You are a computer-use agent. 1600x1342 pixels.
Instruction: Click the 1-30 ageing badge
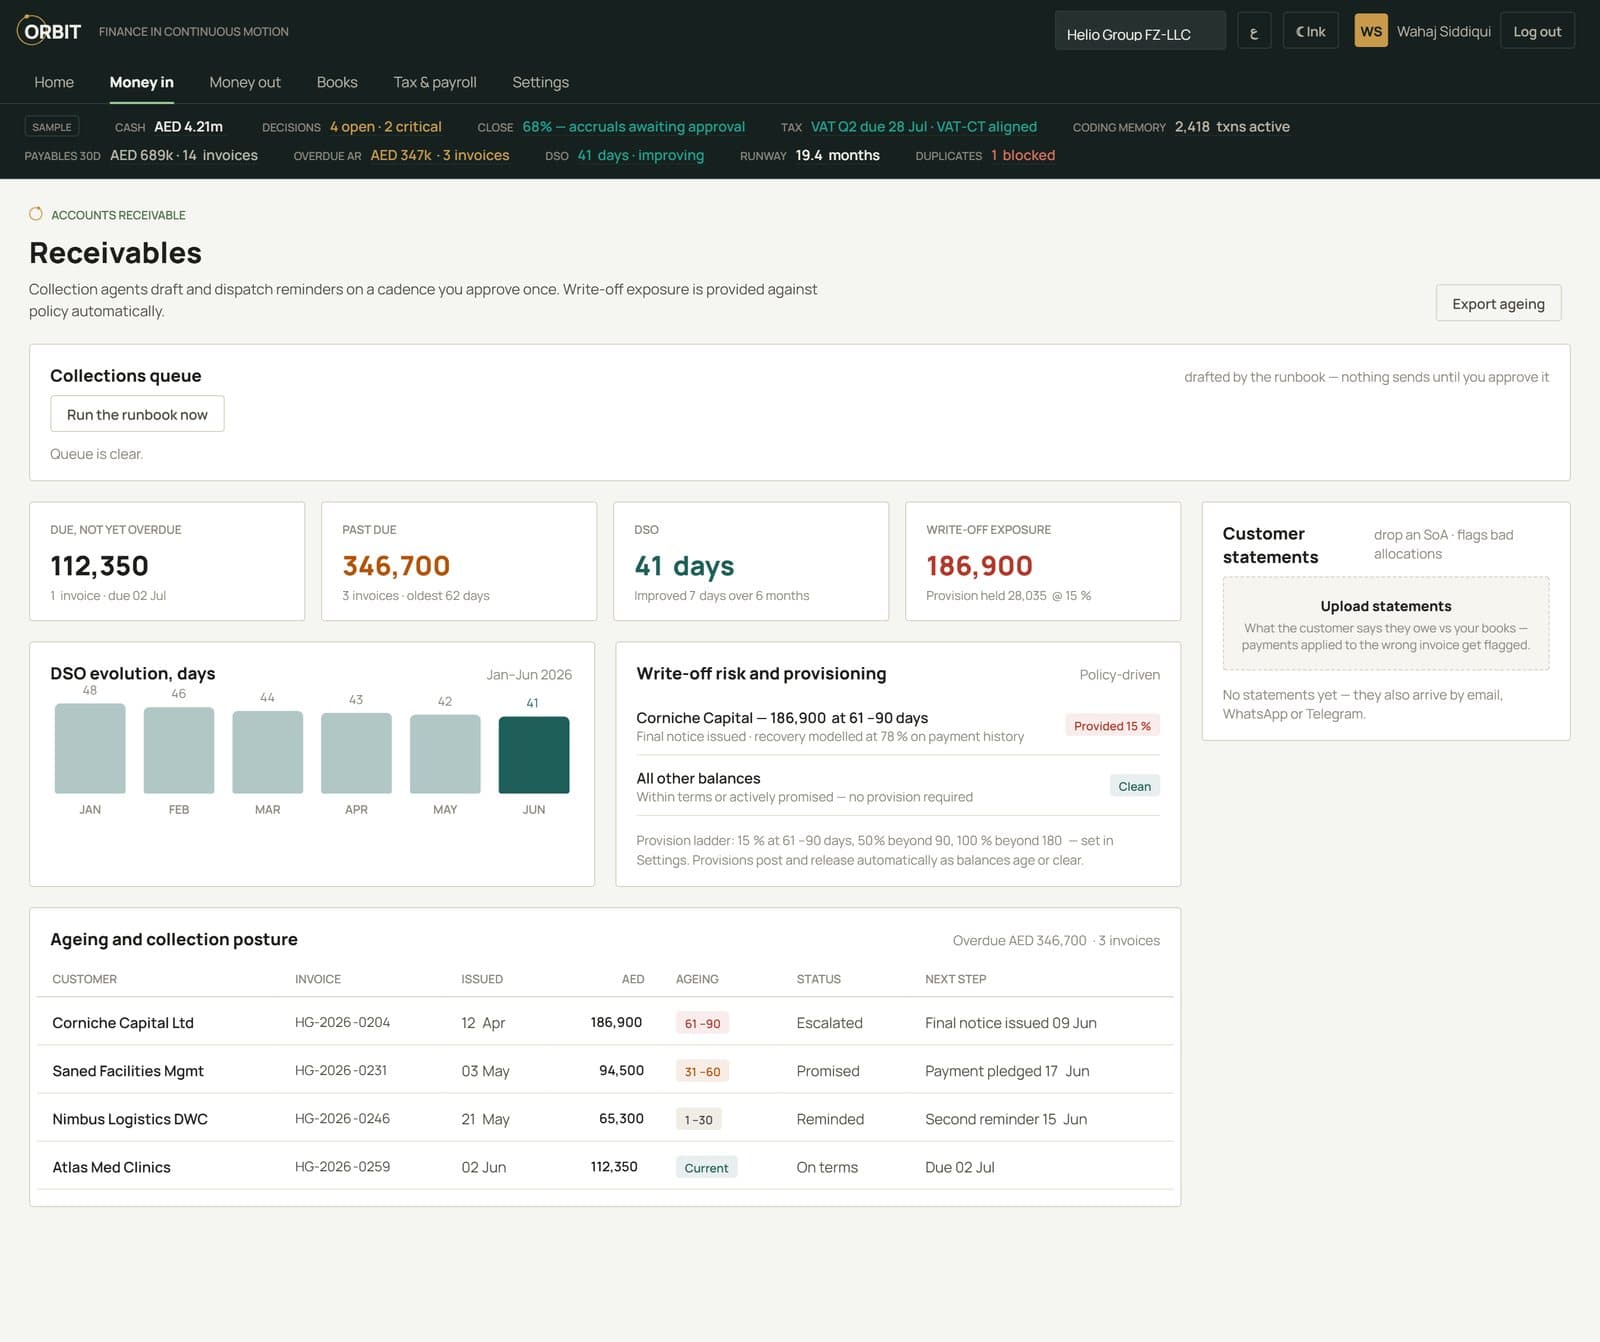click(x=698, y=1119)
